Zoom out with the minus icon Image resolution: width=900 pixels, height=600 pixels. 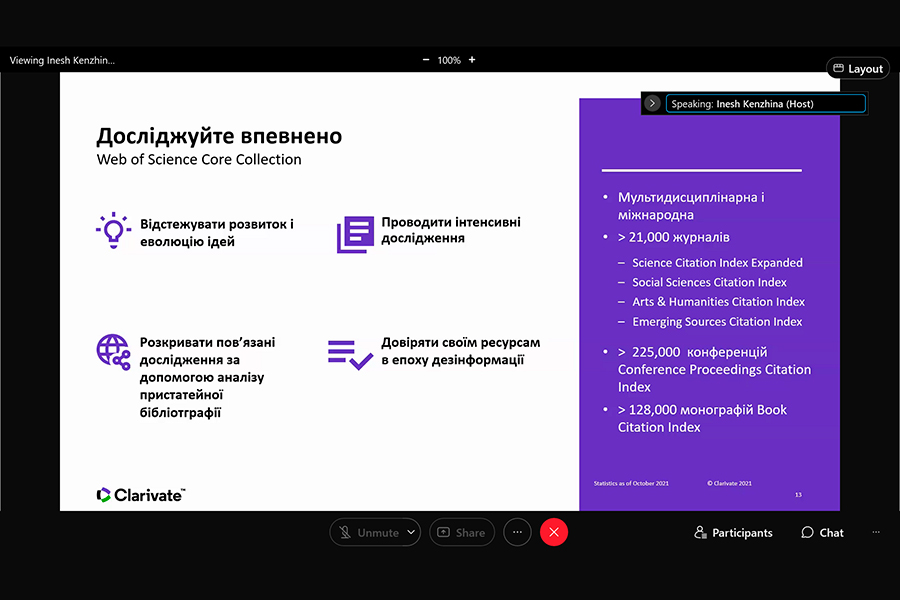[426, 60]
